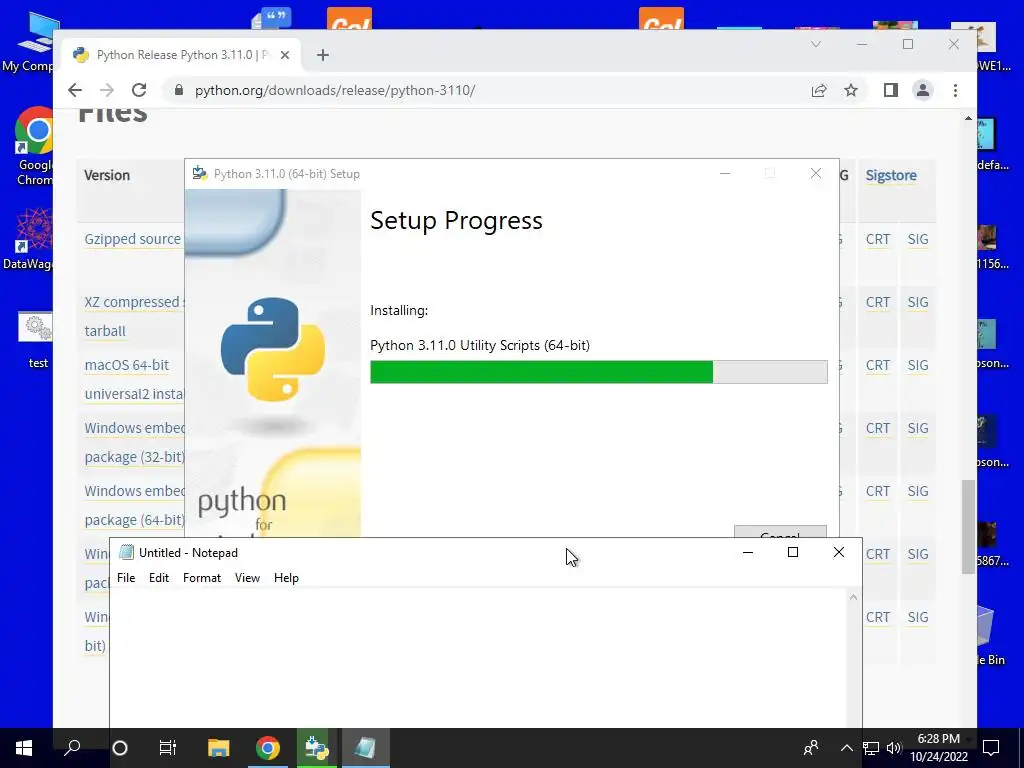1024x768 pixels.
Task: Open People icon in system tray
Action: click(811, 748)
